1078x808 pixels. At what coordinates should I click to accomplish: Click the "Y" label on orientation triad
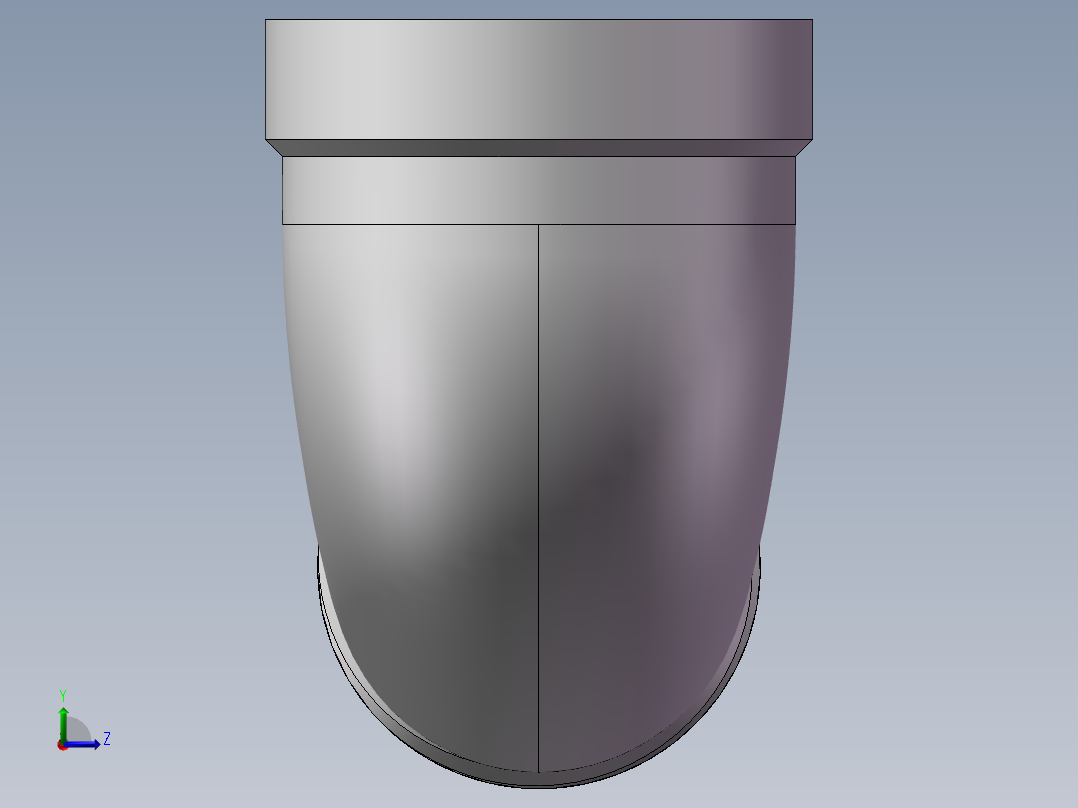tap(63, 695)
